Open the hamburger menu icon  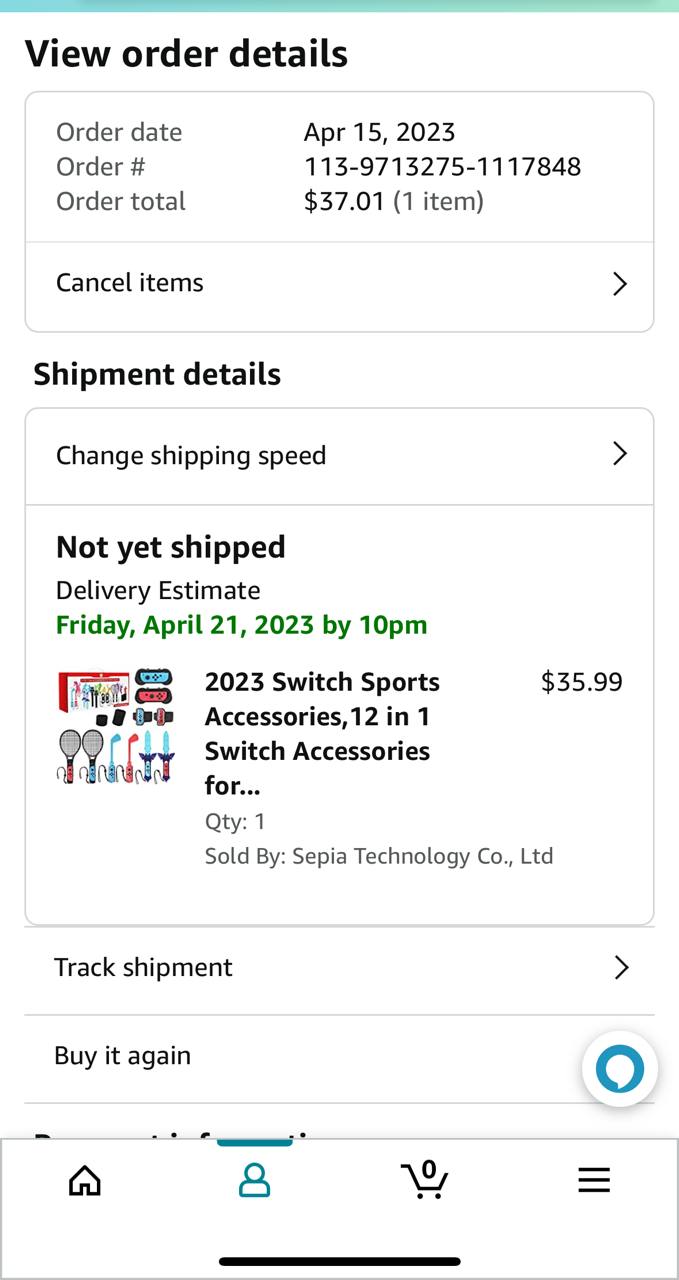[x=594, y=1181]
